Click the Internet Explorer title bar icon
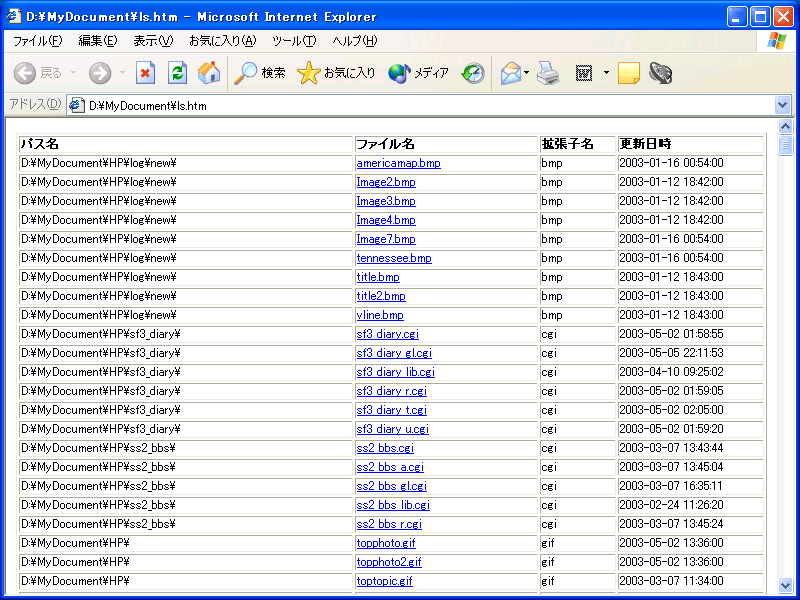 (14, 17)
